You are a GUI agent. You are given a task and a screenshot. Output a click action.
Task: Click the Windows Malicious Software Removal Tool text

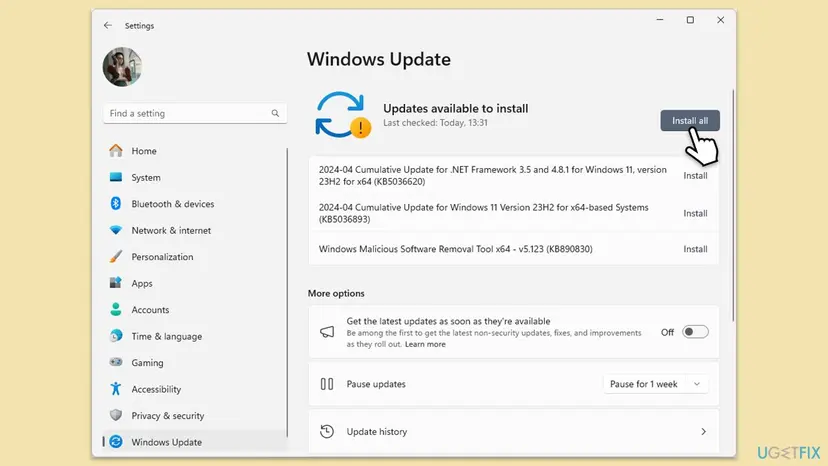point(455,249)
